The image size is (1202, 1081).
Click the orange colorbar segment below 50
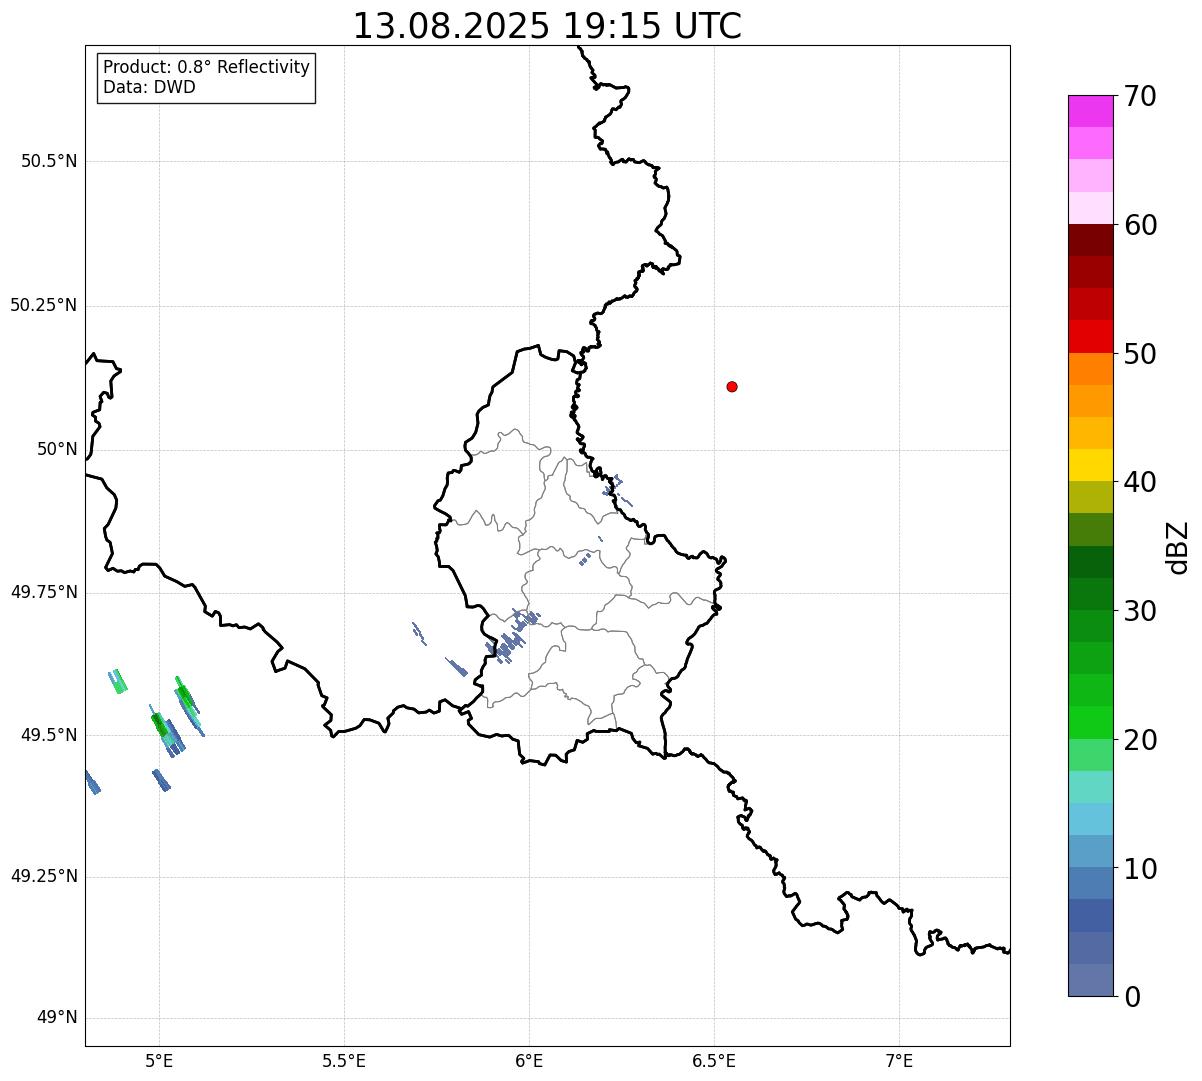coord(1090,369)
